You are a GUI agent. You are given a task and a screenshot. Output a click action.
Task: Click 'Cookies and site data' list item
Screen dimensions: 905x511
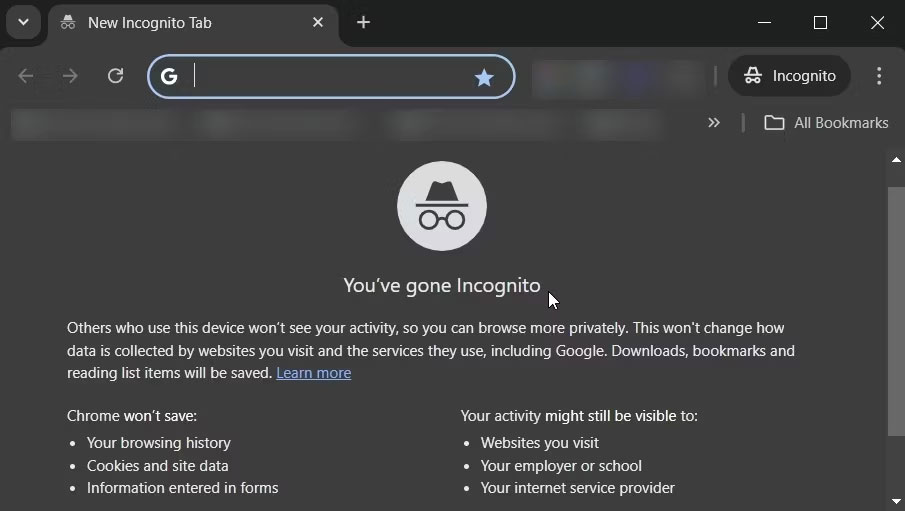[x=158, y=465]
